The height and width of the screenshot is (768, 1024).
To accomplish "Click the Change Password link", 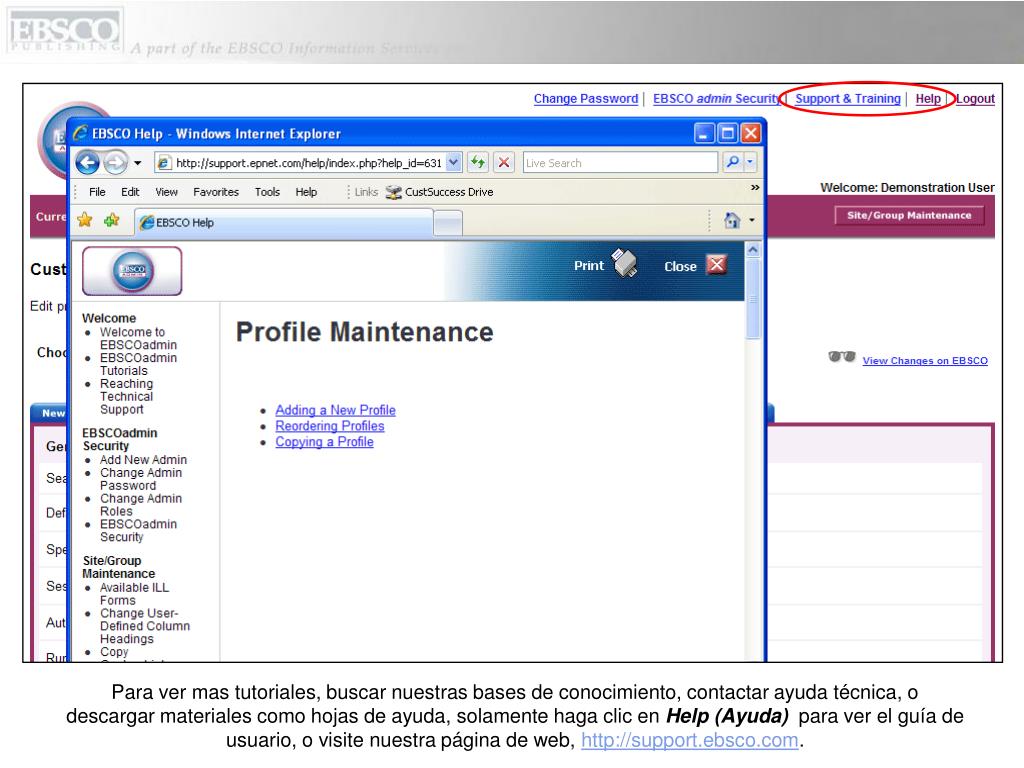I will (586, 99).
